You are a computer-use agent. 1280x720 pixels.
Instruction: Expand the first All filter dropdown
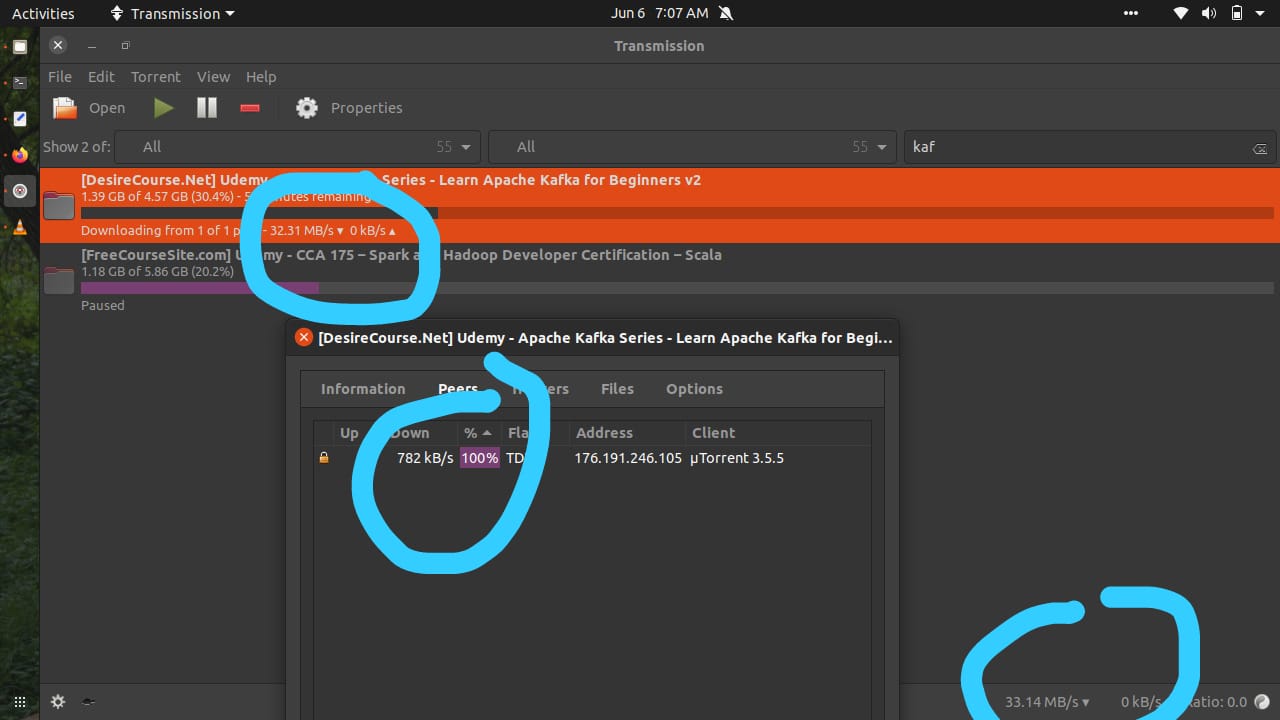(x=298, y=146)
